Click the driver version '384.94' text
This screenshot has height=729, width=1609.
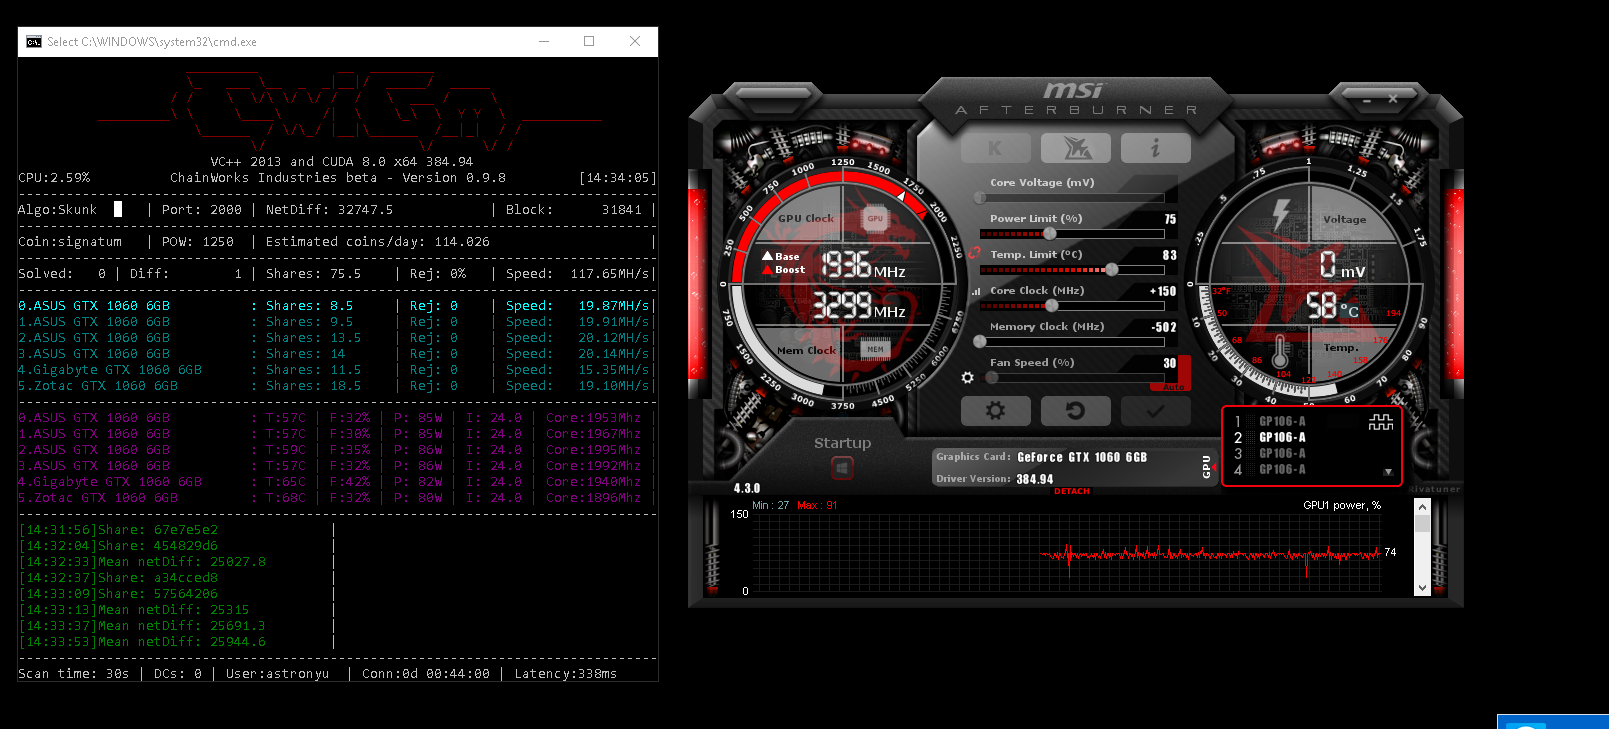[1035, 479]
